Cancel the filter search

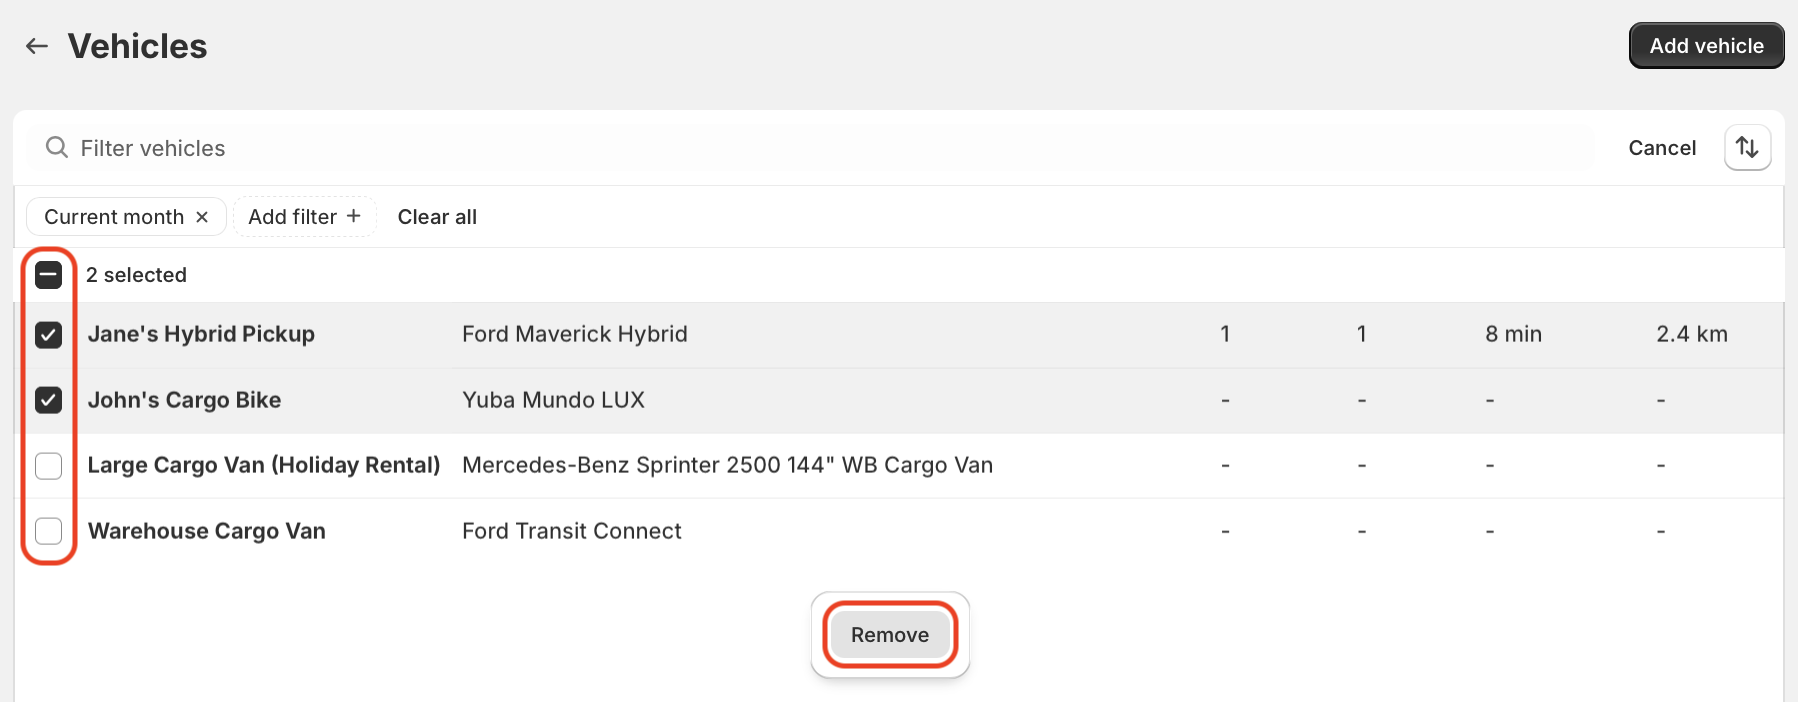coord(1662,148)
